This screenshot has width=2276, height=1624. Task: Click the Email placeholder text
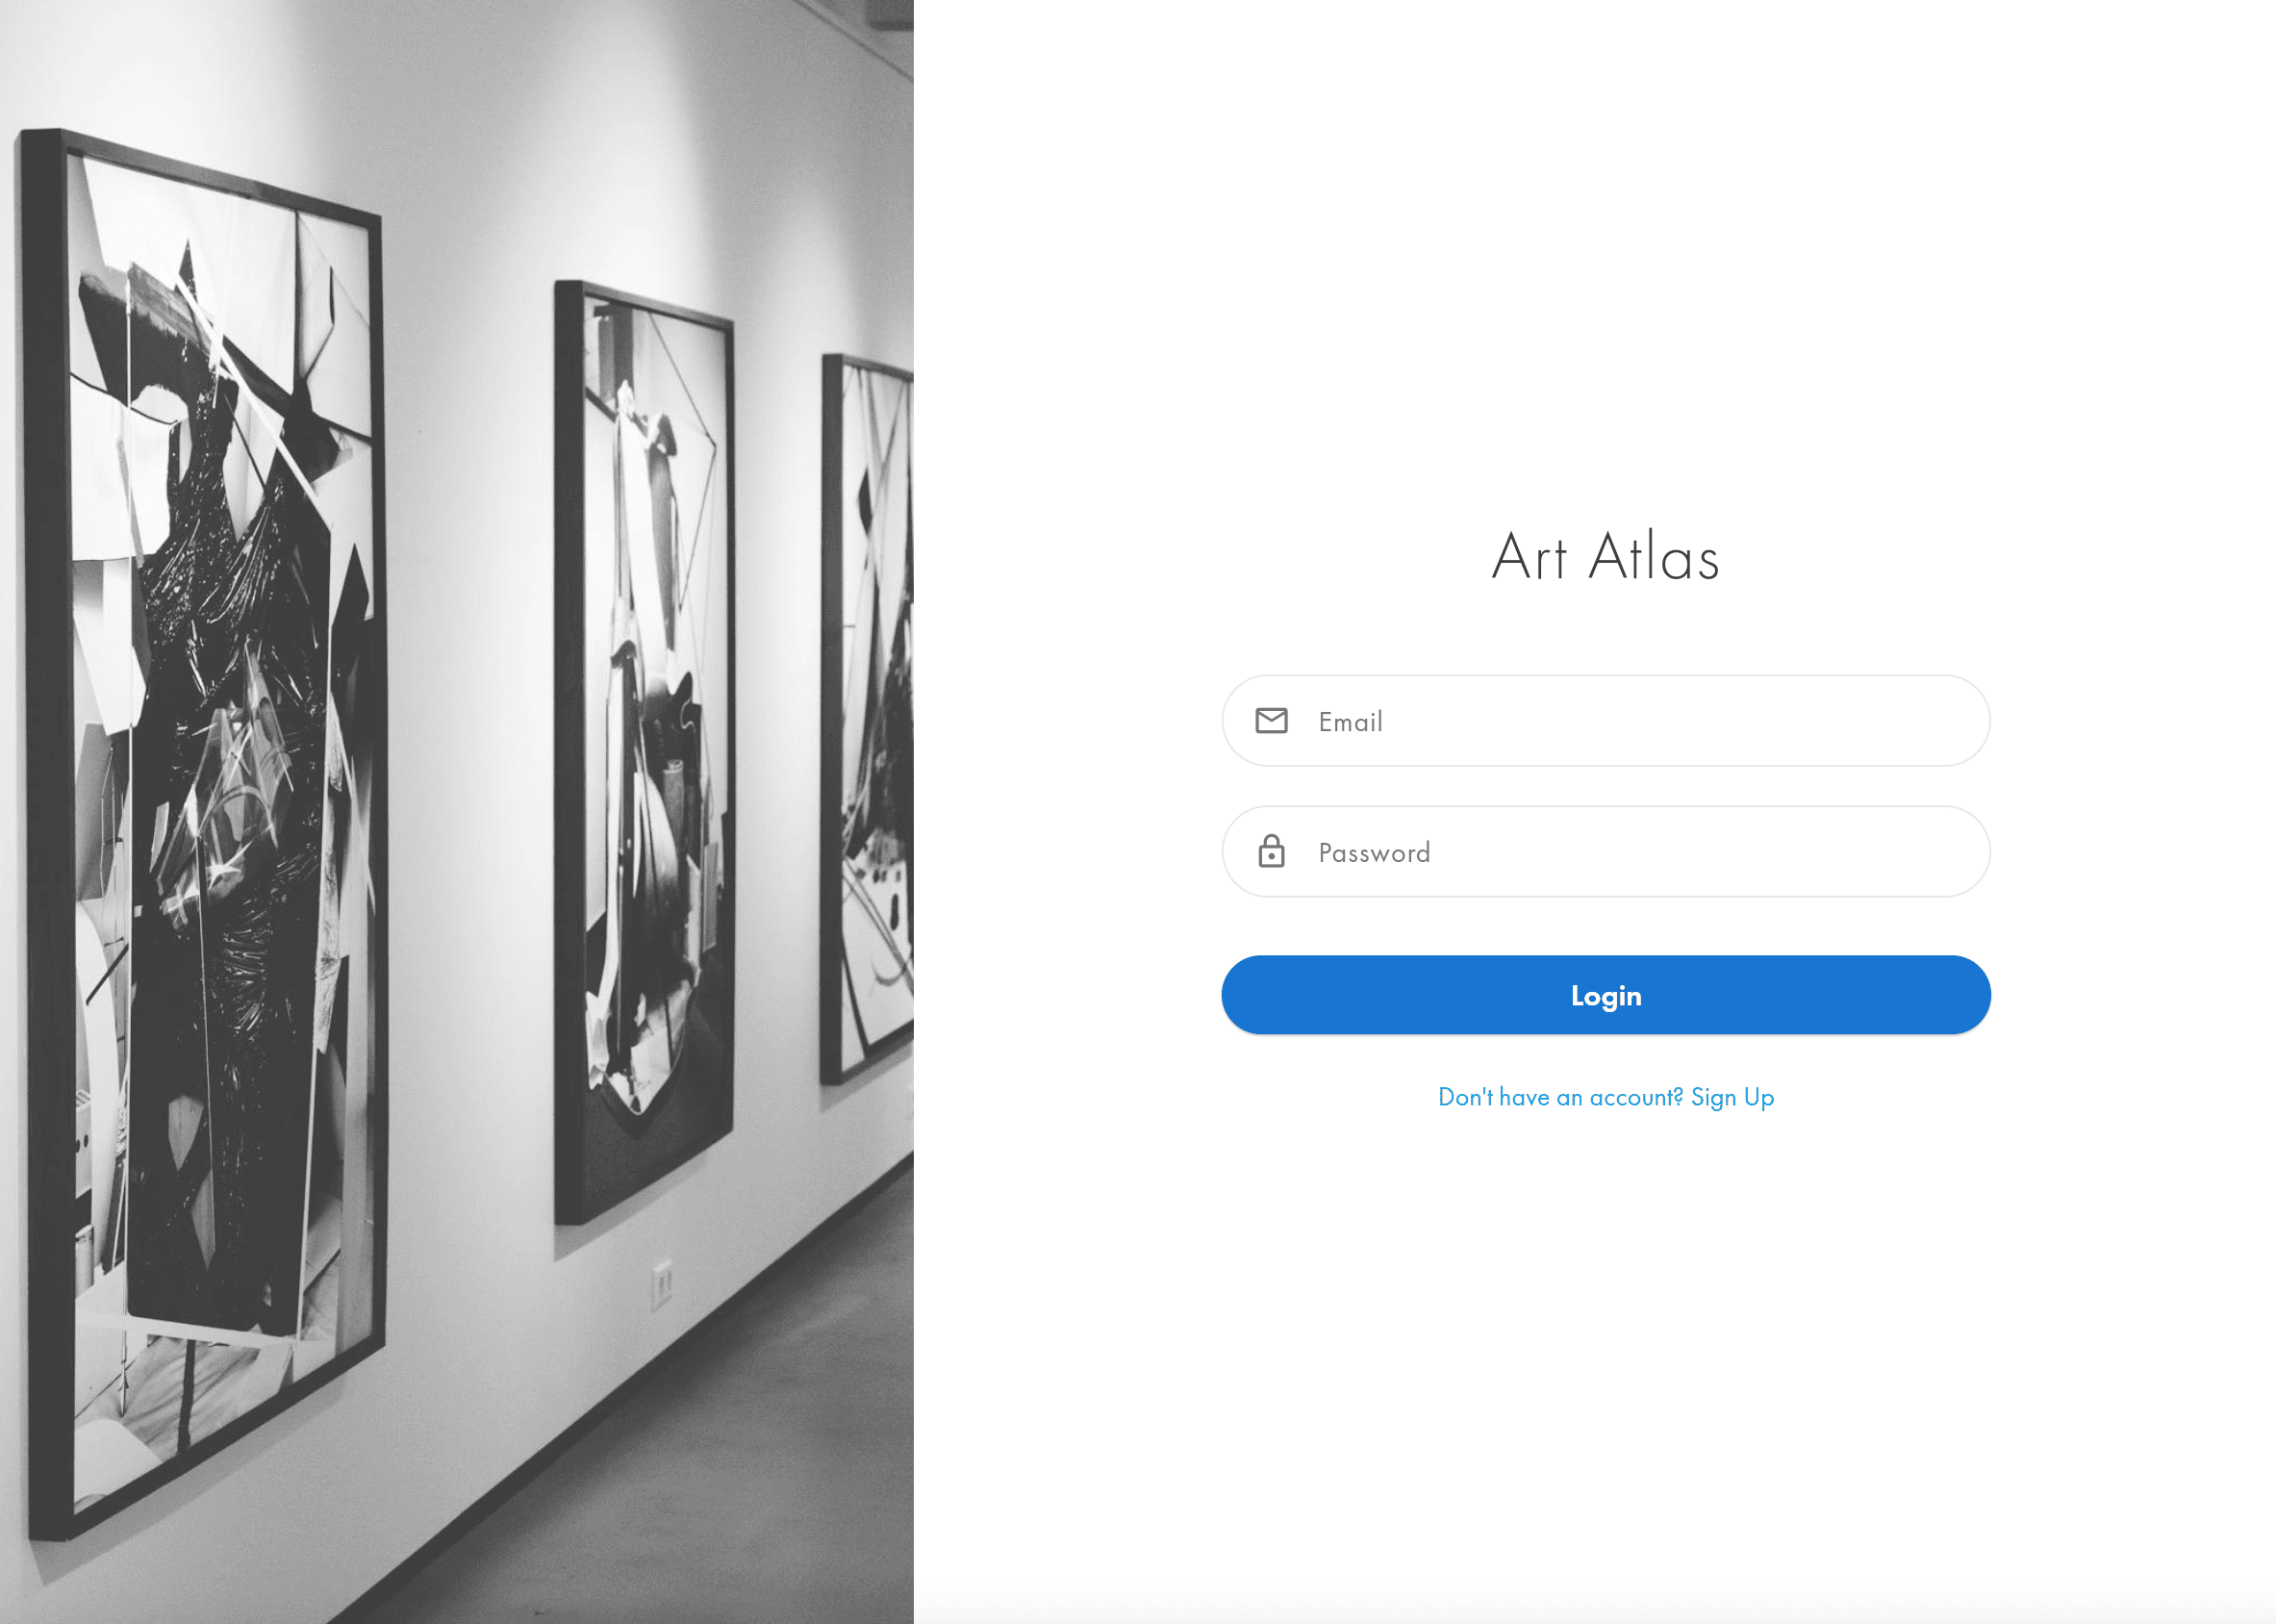tap(1350, 722)
